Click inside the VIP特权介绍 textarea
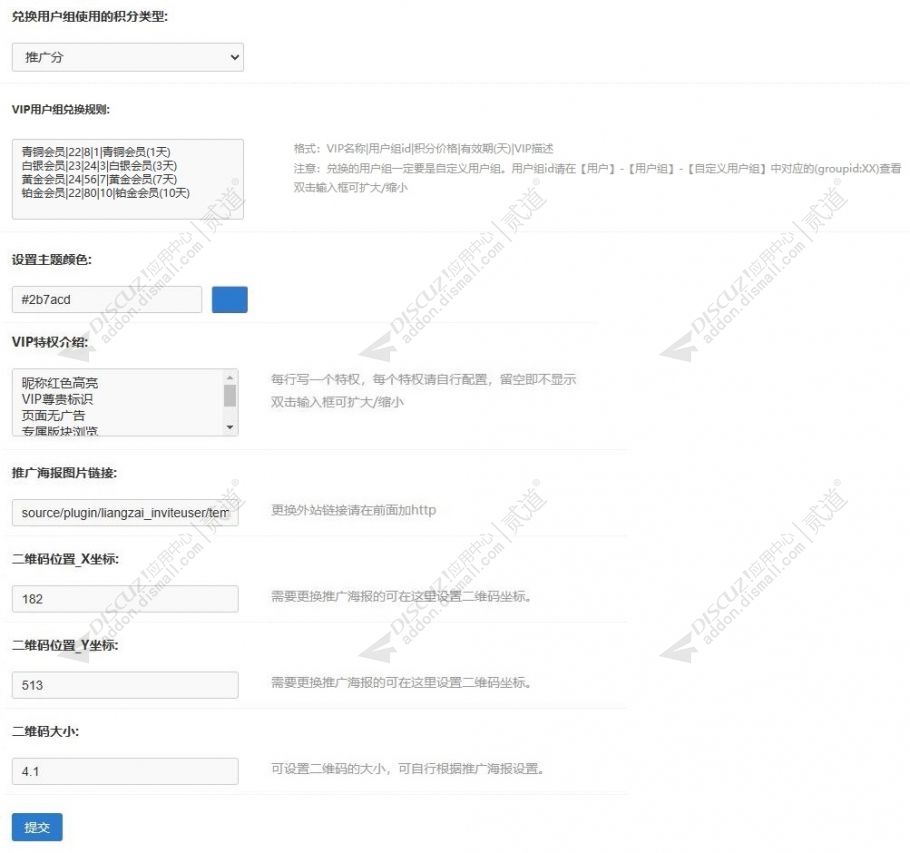Image resolution: width=910 pixels, height=853 pixels. (118, 402)
